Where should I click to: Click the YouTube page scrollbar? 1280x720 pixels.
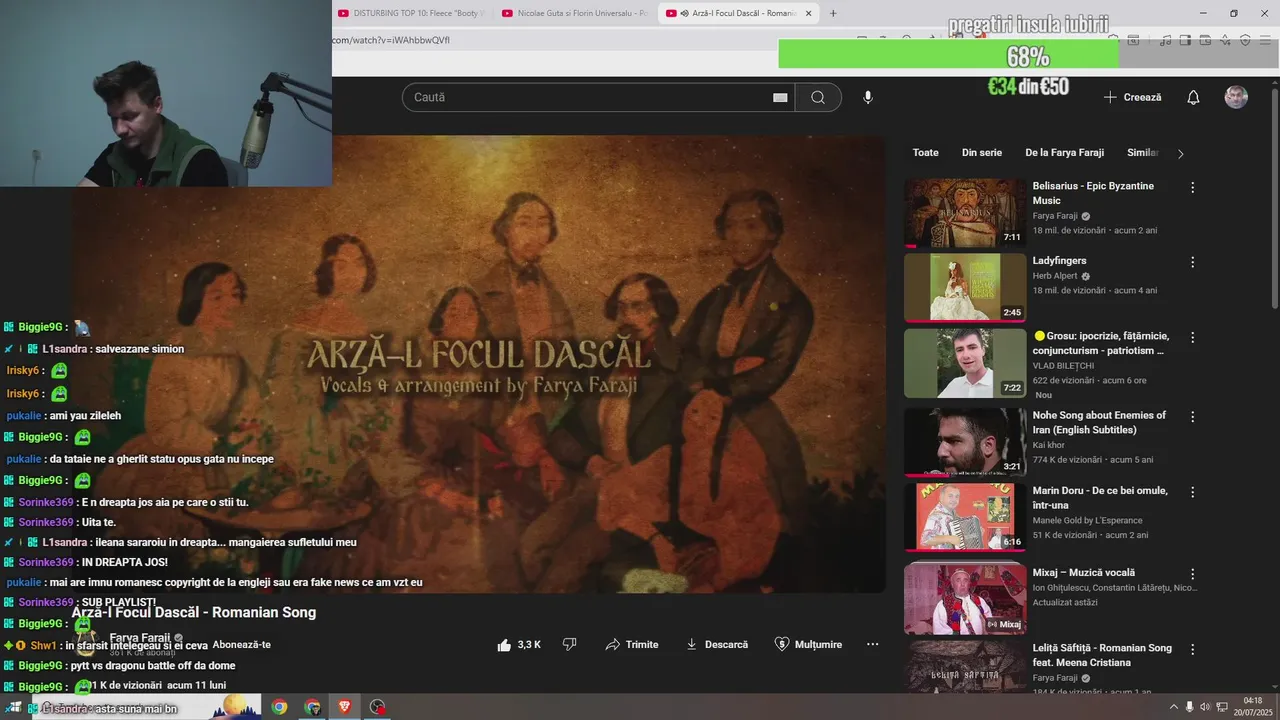click(1274, 200)
